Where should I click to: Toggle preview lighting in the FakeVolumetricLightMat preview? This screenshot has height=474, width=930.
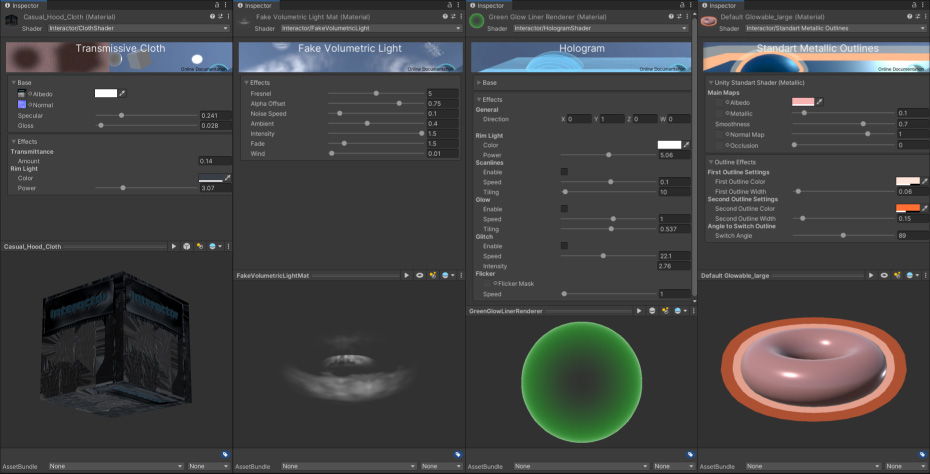point(432,275)
